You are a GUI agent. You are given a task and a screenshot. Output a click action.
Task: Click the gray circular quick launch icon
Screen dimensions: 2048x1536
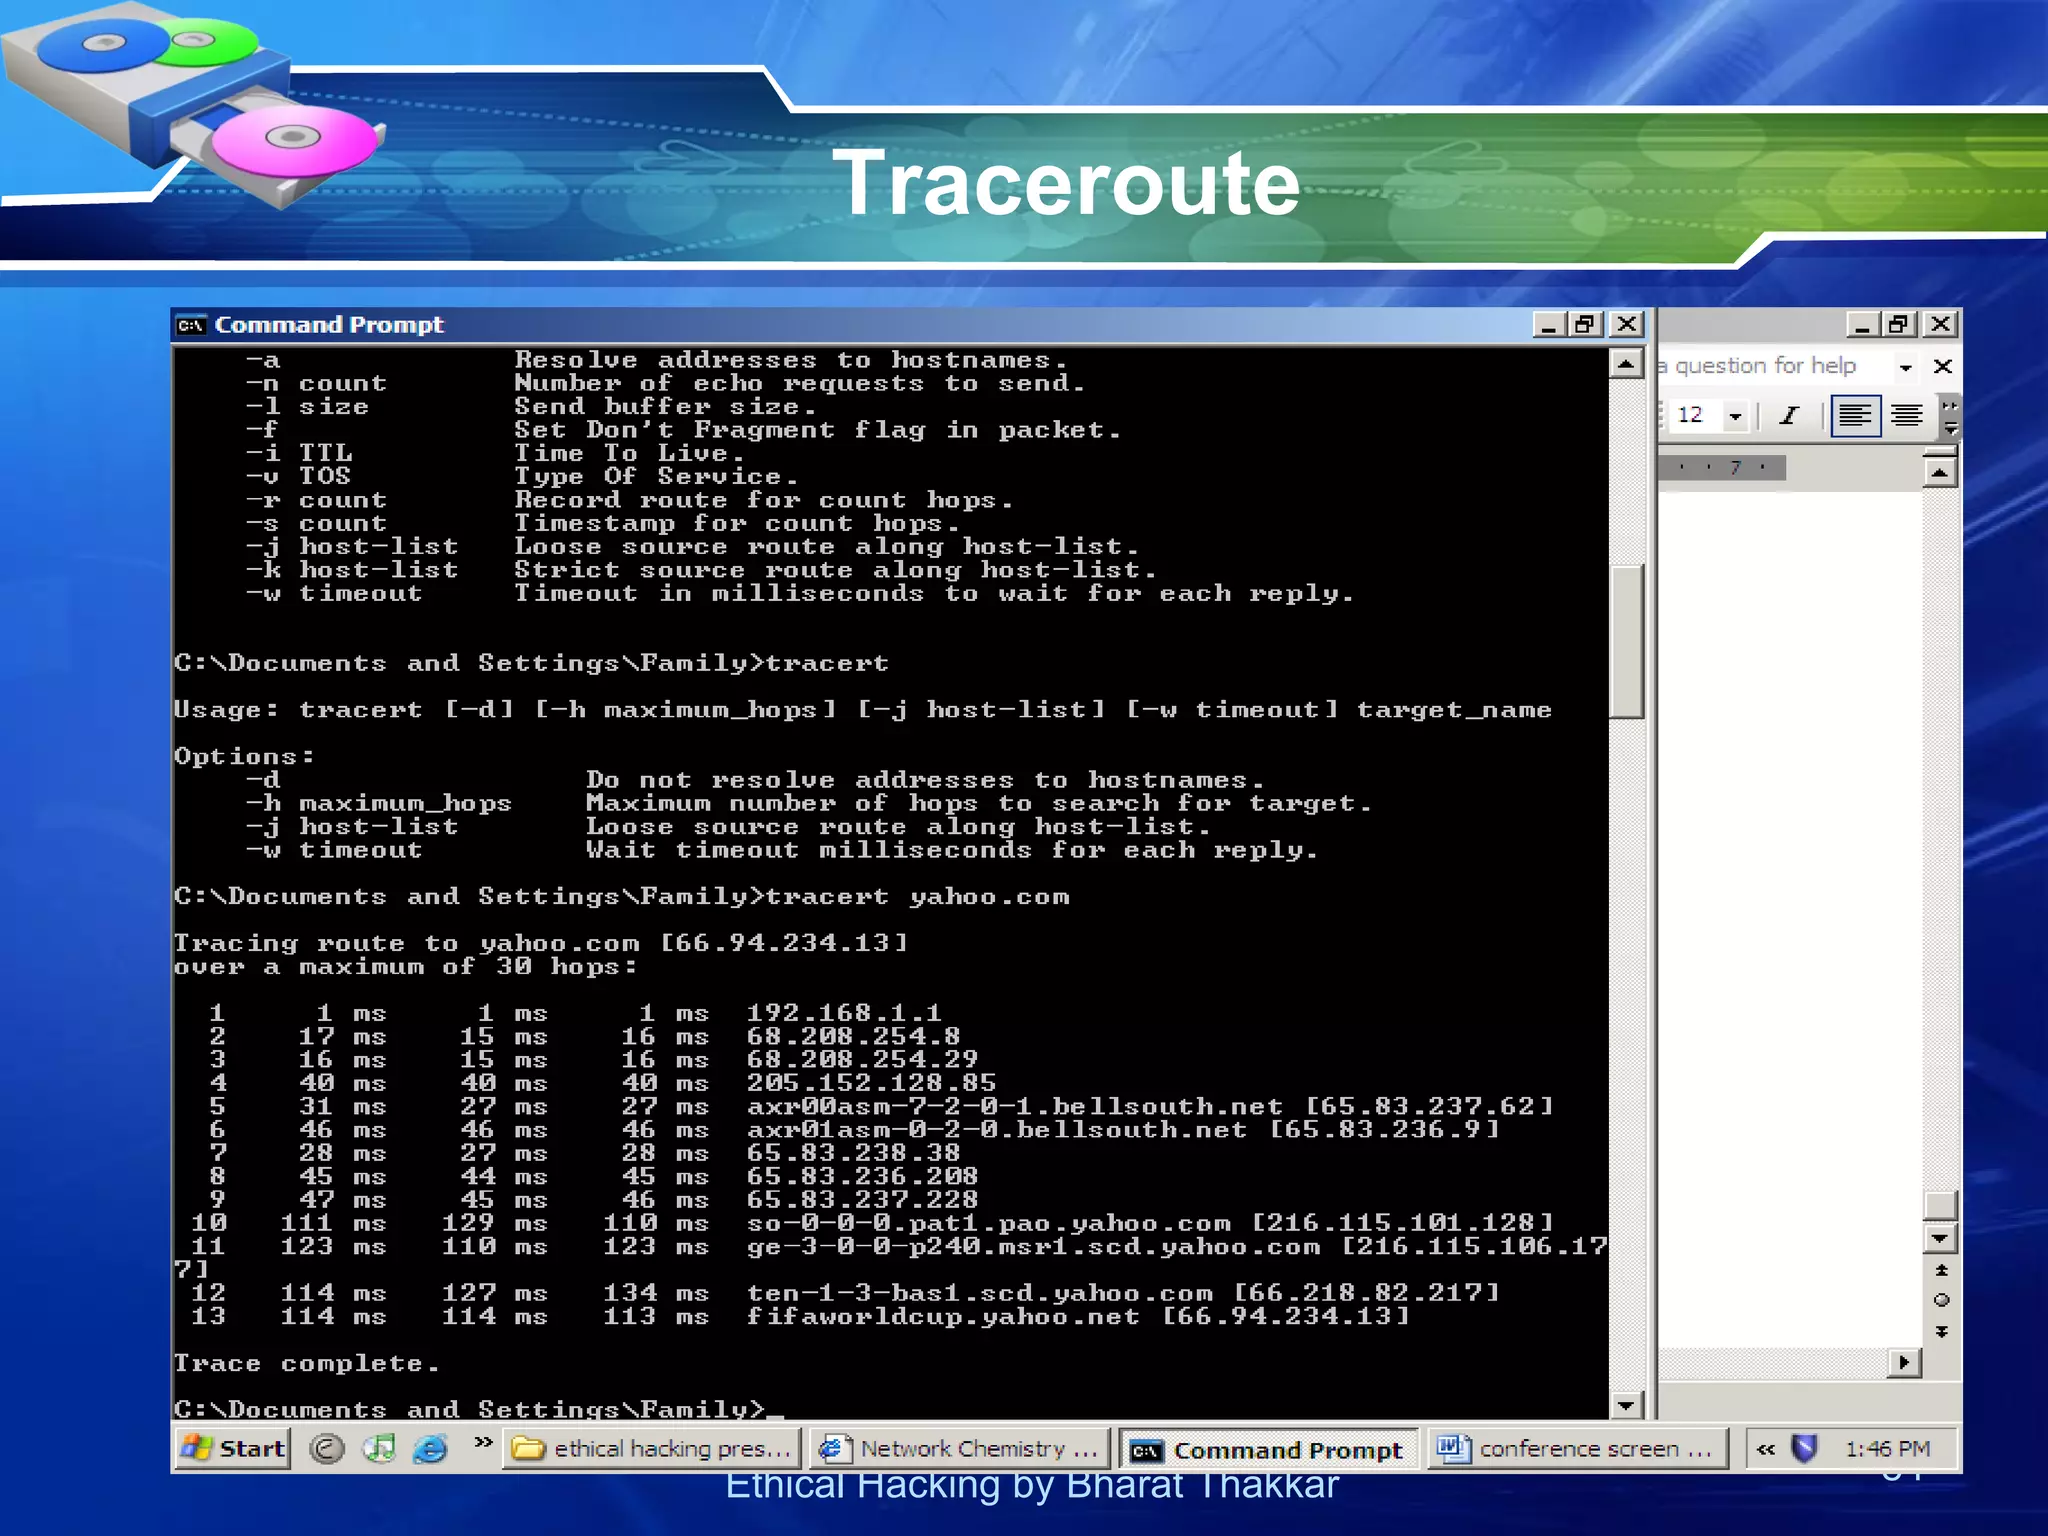327,1448
